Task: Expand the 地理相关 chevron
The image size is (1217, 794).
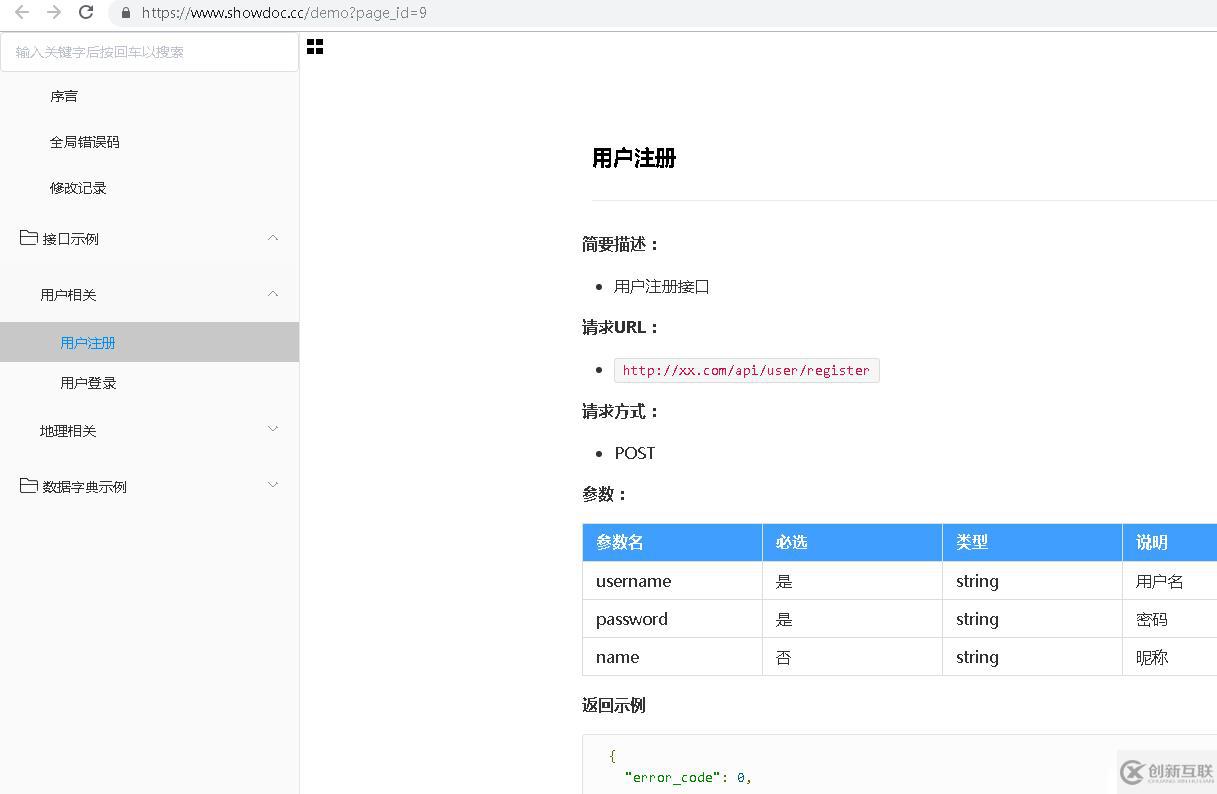Action: (273, 430)
